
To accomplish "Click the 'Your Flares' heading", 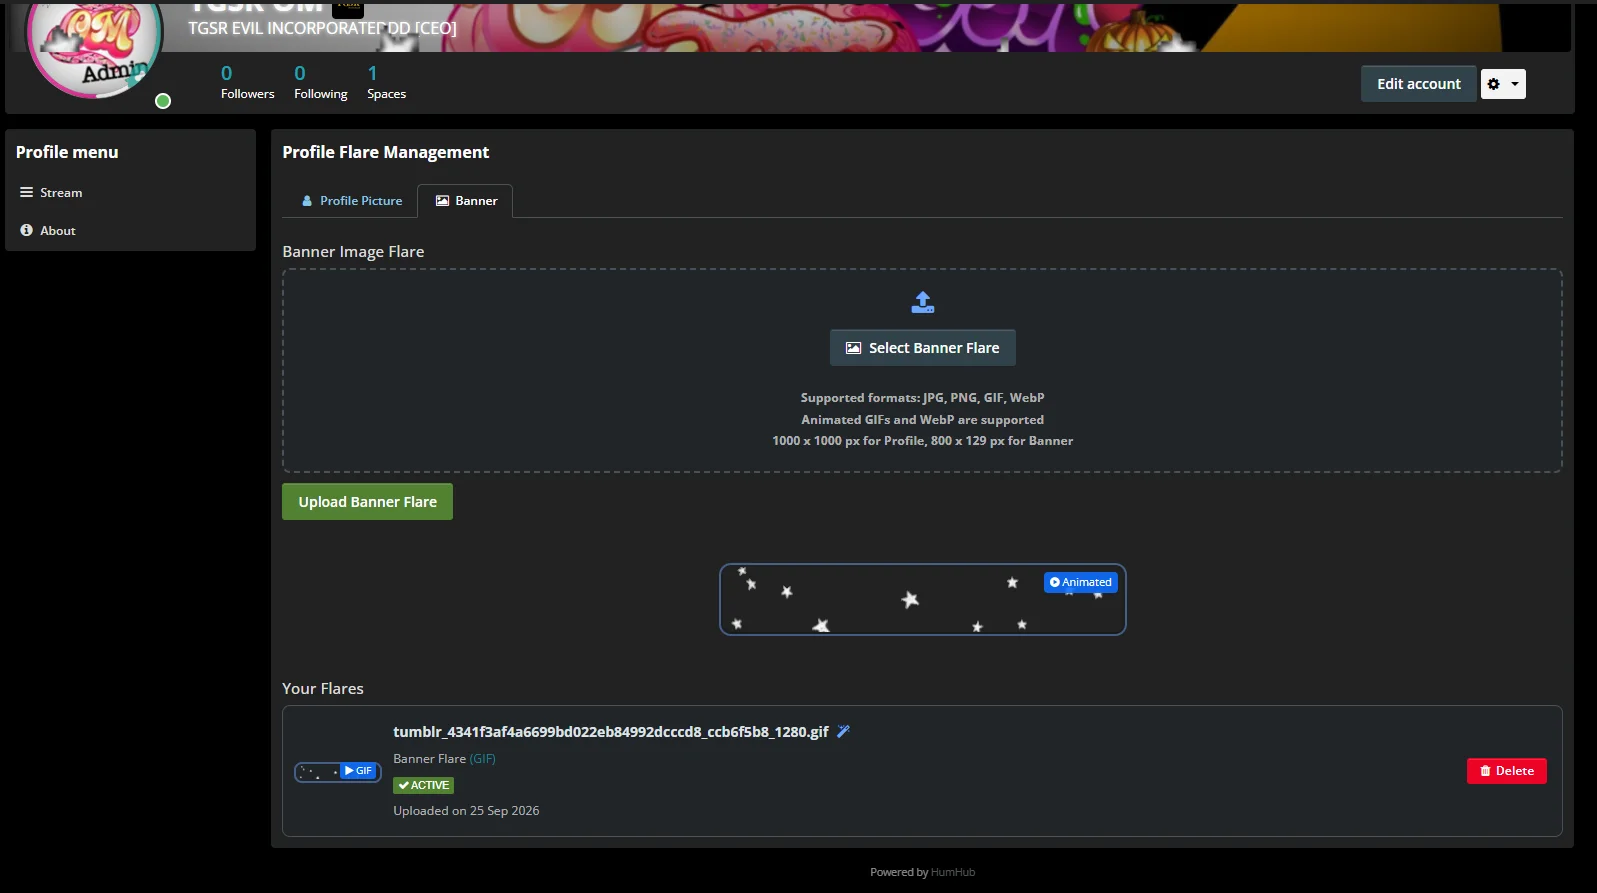I will tap(323, 689).
